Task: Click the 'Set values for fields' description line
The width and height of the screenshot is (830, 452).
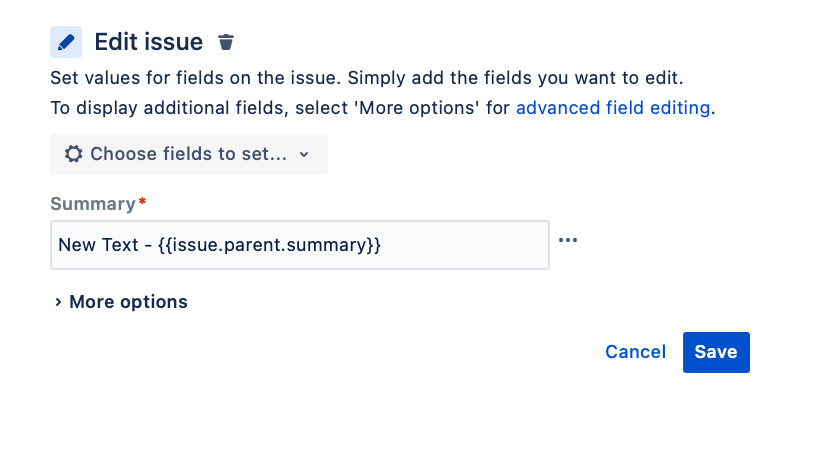Action: click(367, 78)
